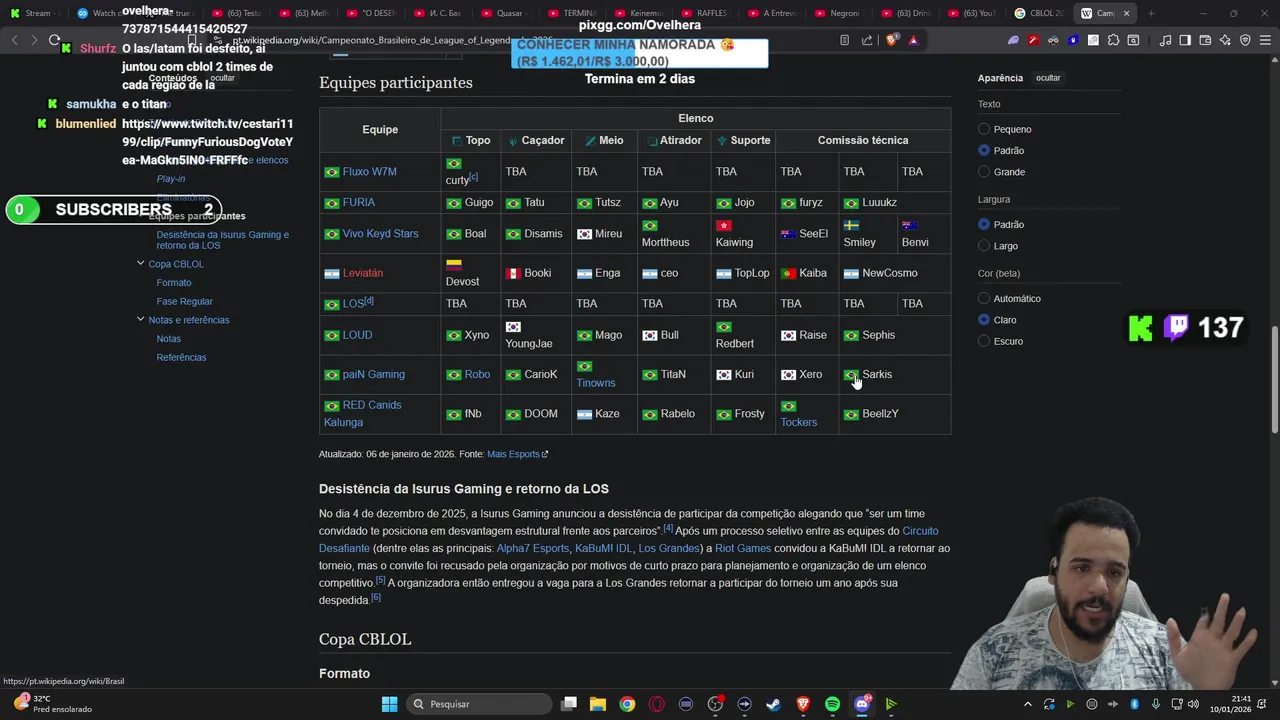The height and width of the screenshot is (720, 1280).
Task: Click the Argentina flag next to Leviatán
Action: point(331,273)
